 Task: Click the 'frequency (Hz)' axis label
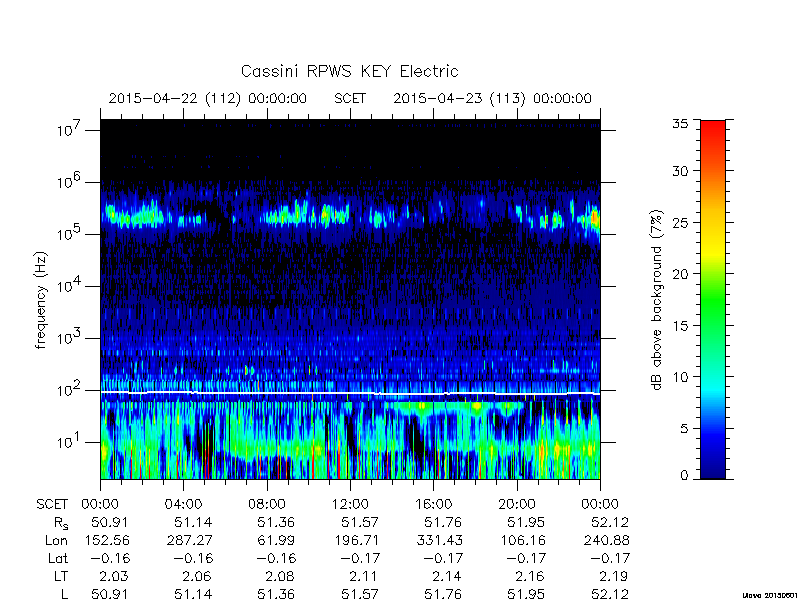(x=41, y=300)
